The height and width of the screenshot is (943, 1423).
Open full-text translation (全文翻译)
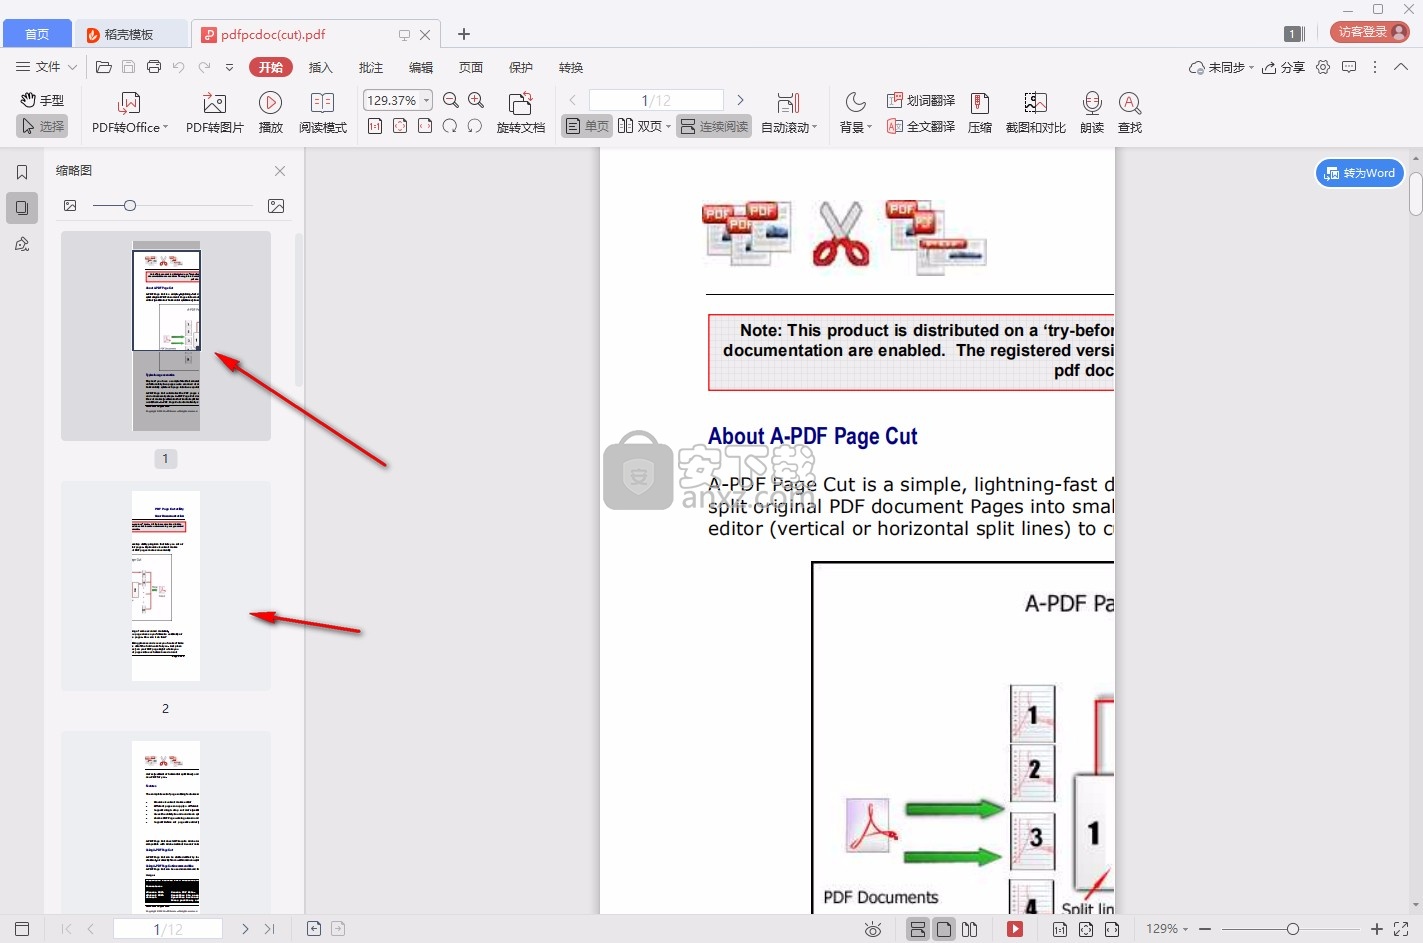click(921, 126)
